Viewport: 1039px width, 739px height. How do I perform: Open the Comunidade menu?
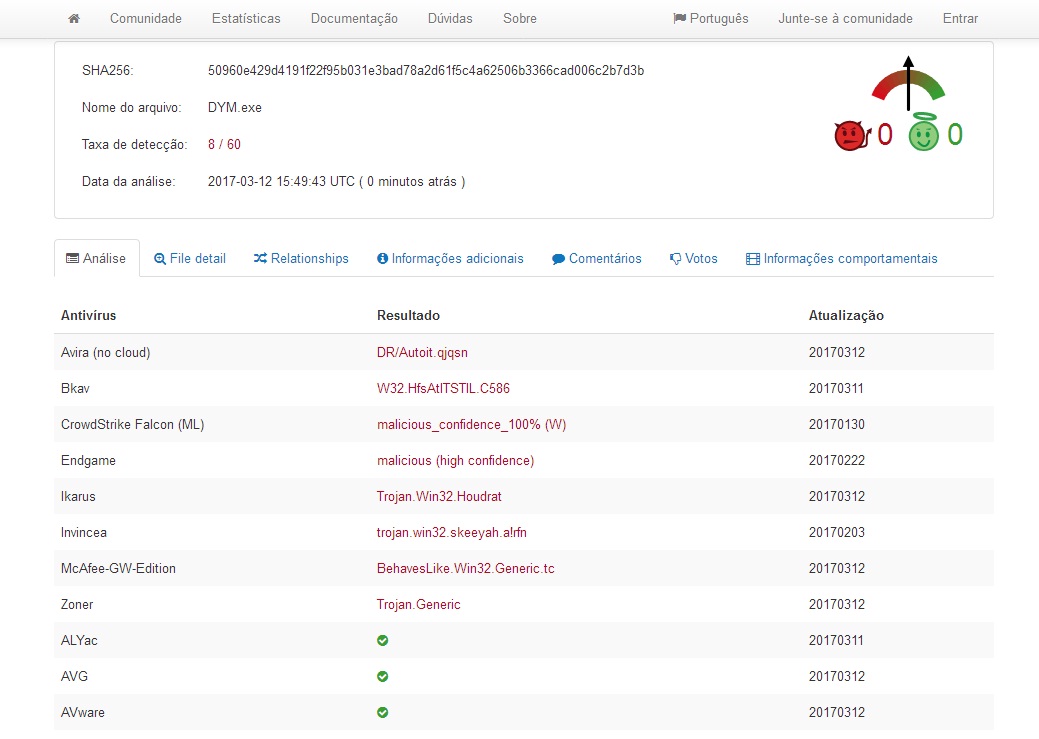click(146, 19)
